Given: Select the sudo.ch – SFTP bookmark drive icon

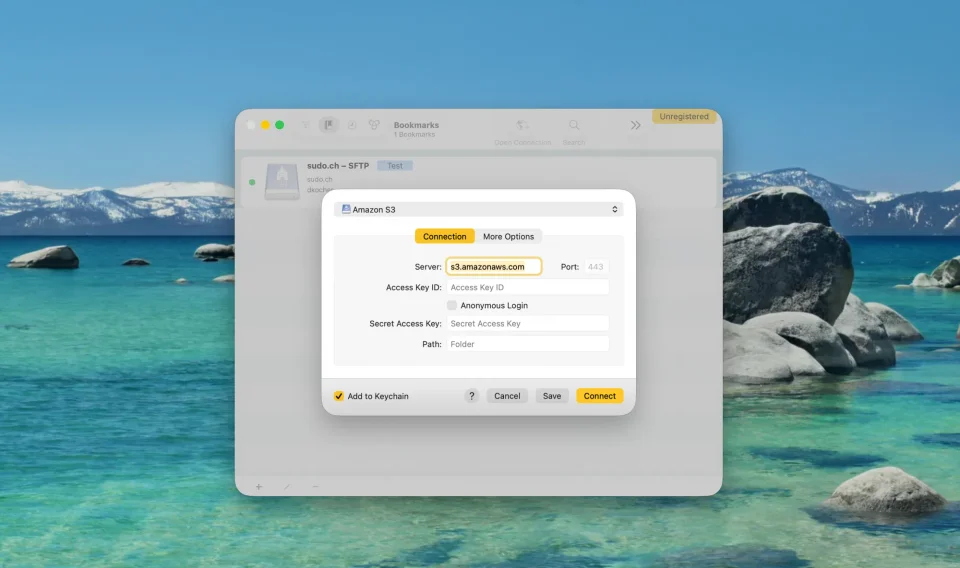Looking at the screenshot, I should pyautogui.click(x=282, y=181).
